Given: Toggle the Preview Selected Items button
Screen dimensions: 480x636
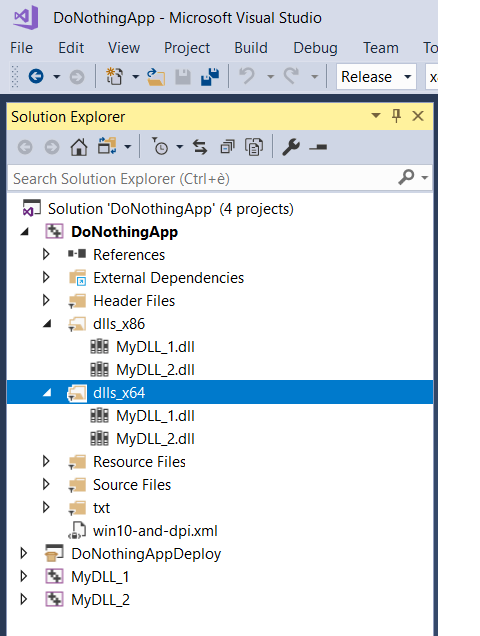Looking at the screenshot, I should [x=318, y=147].
